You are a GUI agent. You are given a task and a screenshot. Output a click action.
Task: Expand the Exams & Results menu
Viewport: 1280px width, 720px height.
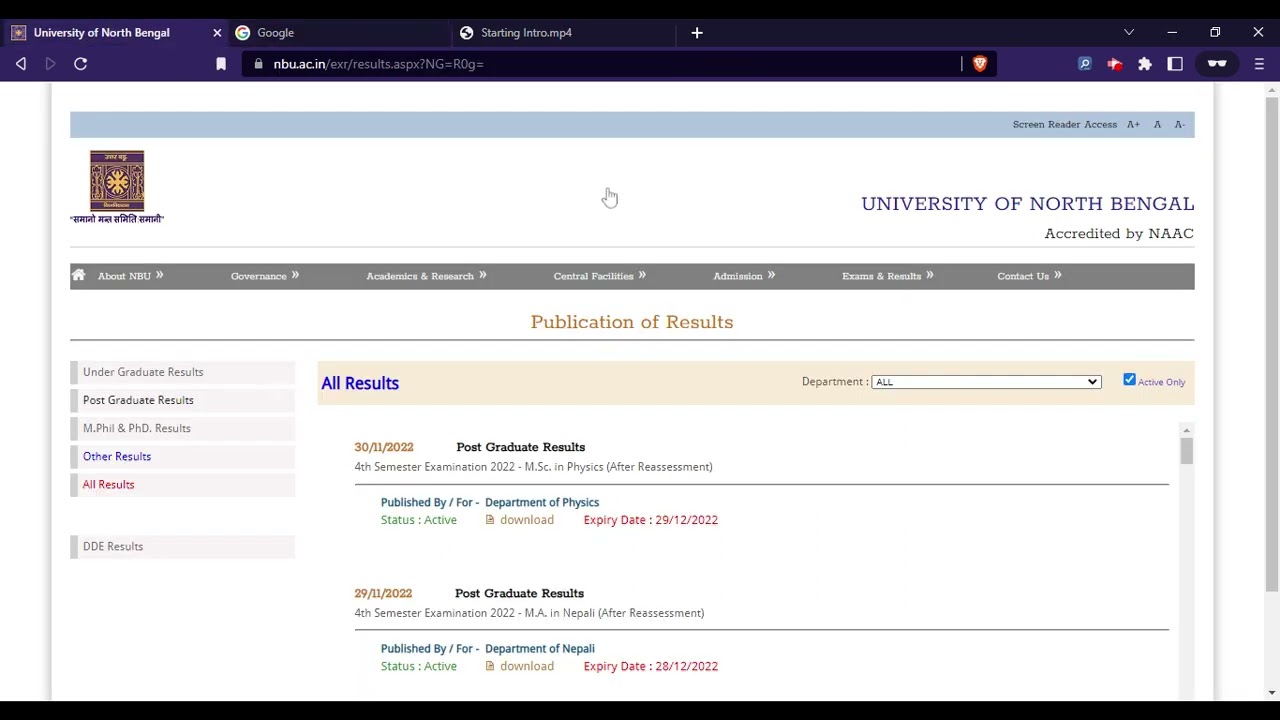pyautogui.click(x=888, y=276)
